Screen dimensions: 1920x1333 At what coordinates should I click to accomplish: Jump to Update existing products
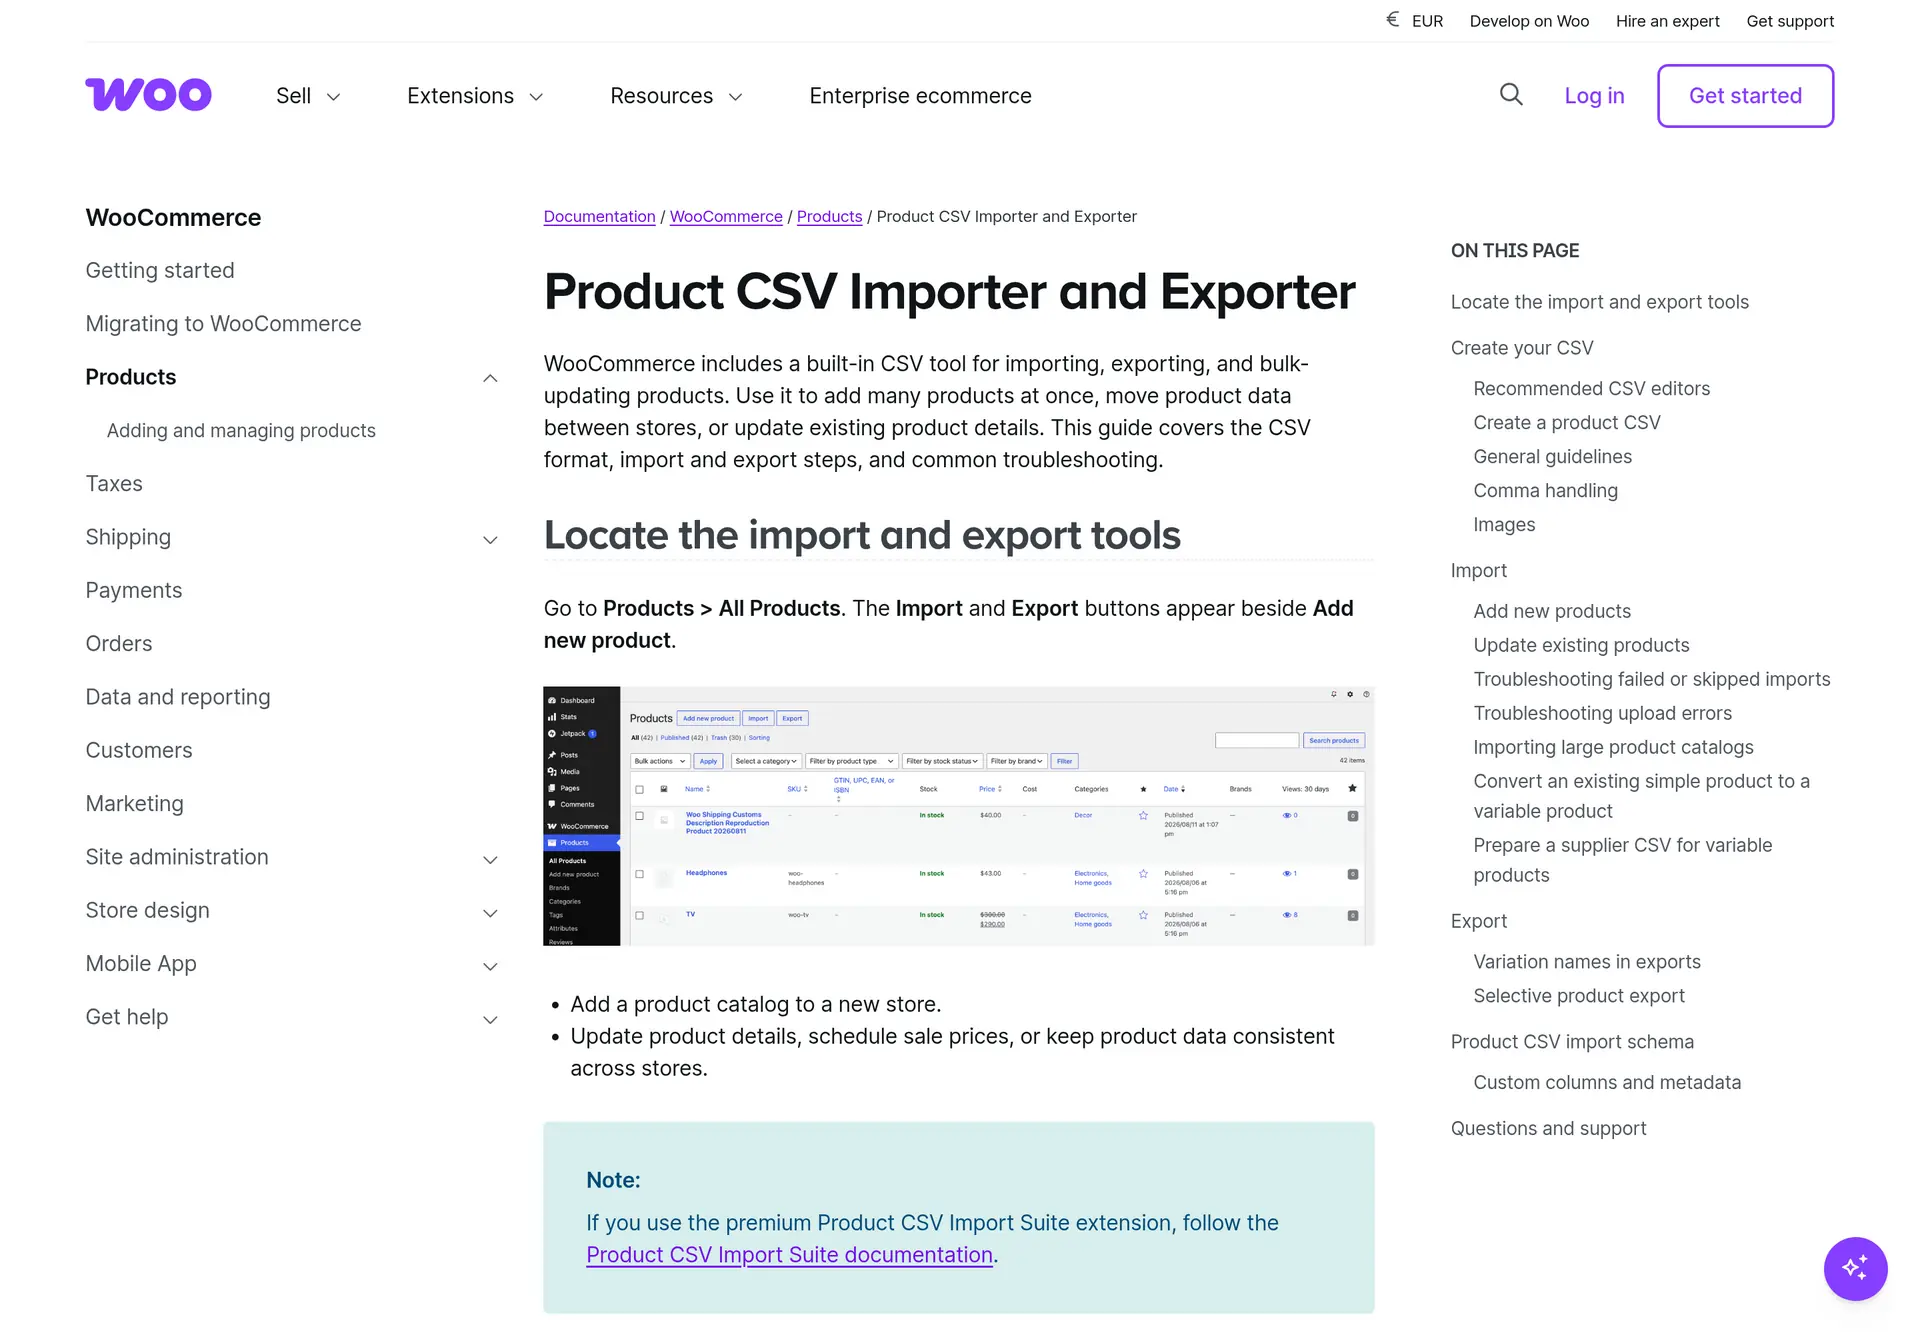pos(1581,645)
